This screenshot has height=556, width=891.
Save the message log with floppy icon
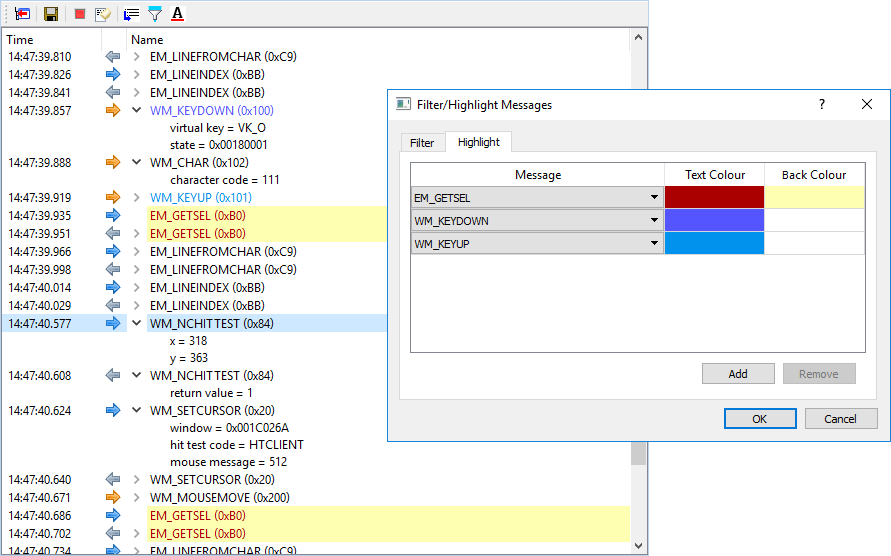click(51, 14)
